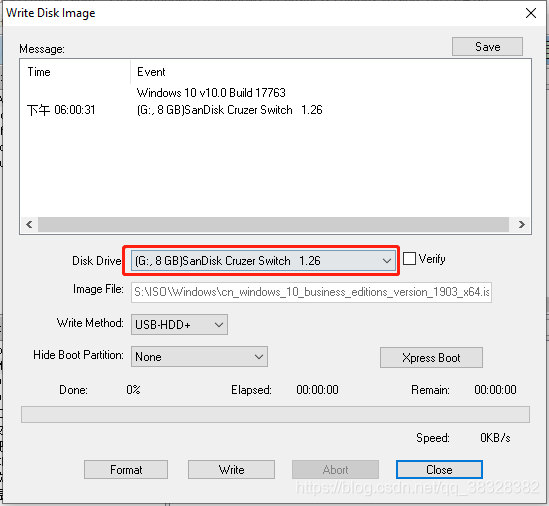Click the Save message log button
This screenshot has width=549, height=506.
coord(487,47)
